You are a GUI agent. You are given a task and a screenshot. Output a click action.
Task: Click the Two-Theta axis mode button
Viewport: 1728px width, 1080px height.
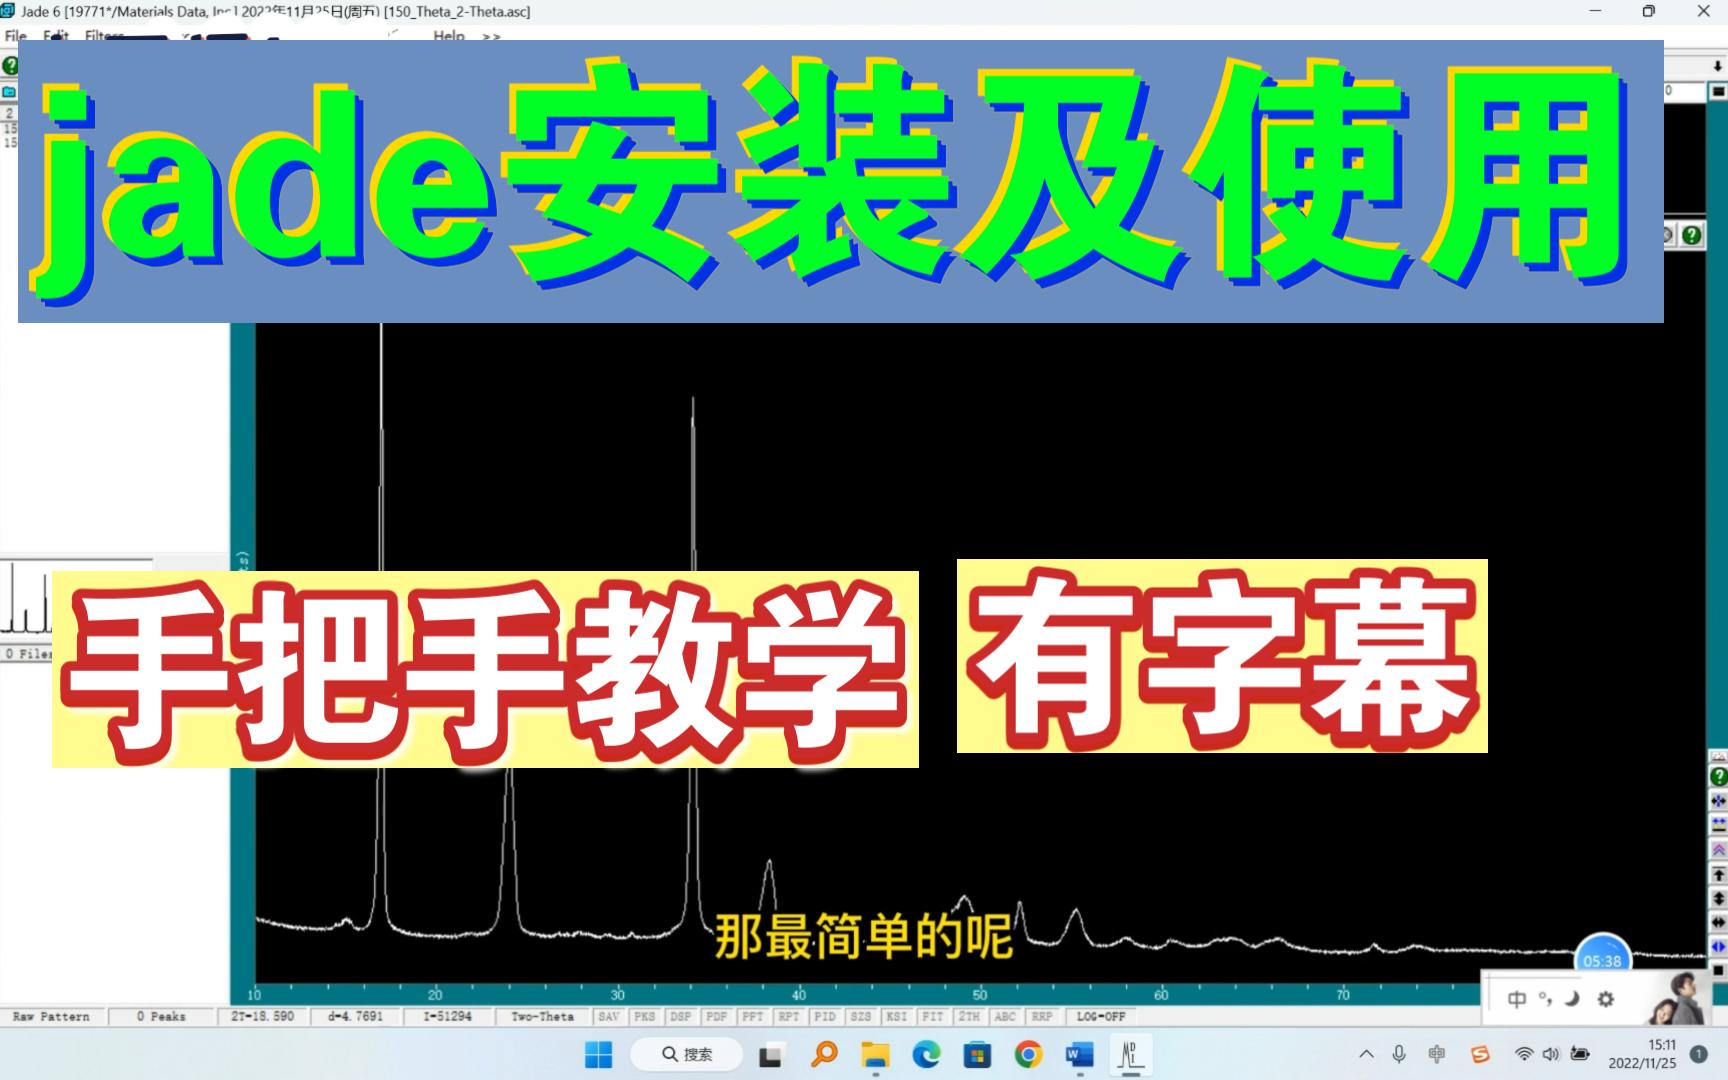(543, 1016)
